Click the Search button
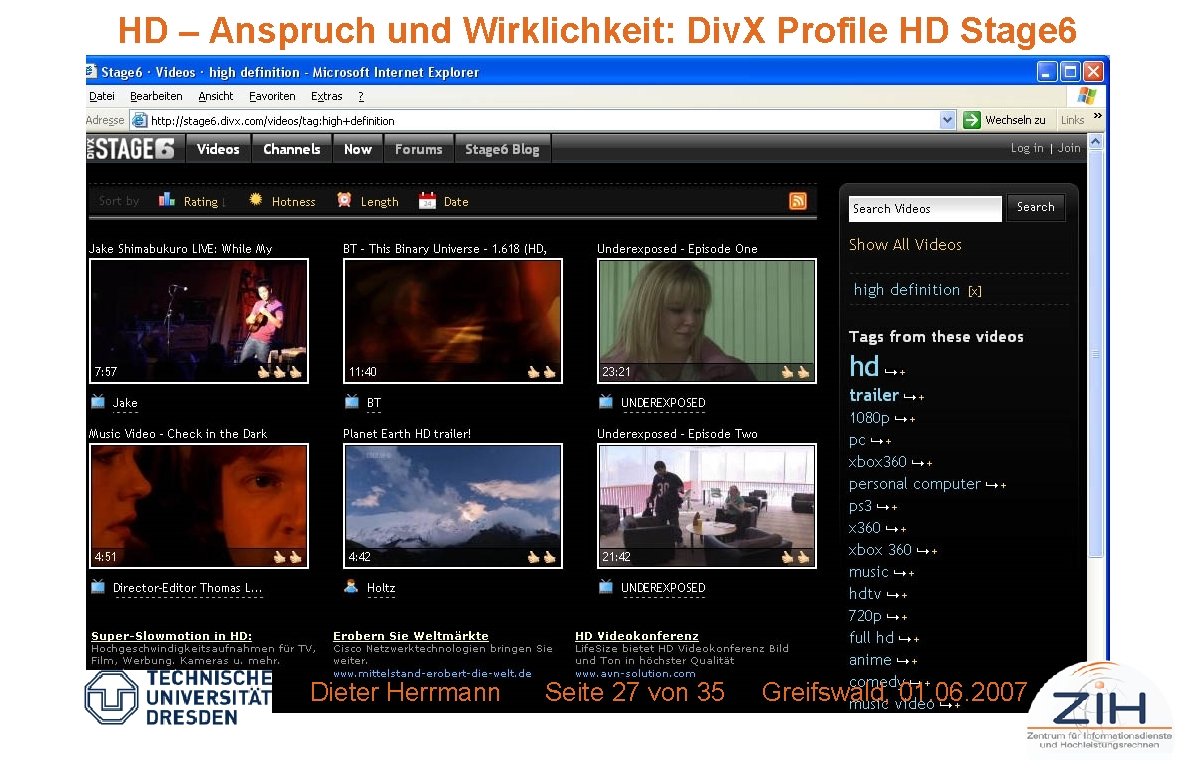1195x768 pixels. click(1035, 207)
